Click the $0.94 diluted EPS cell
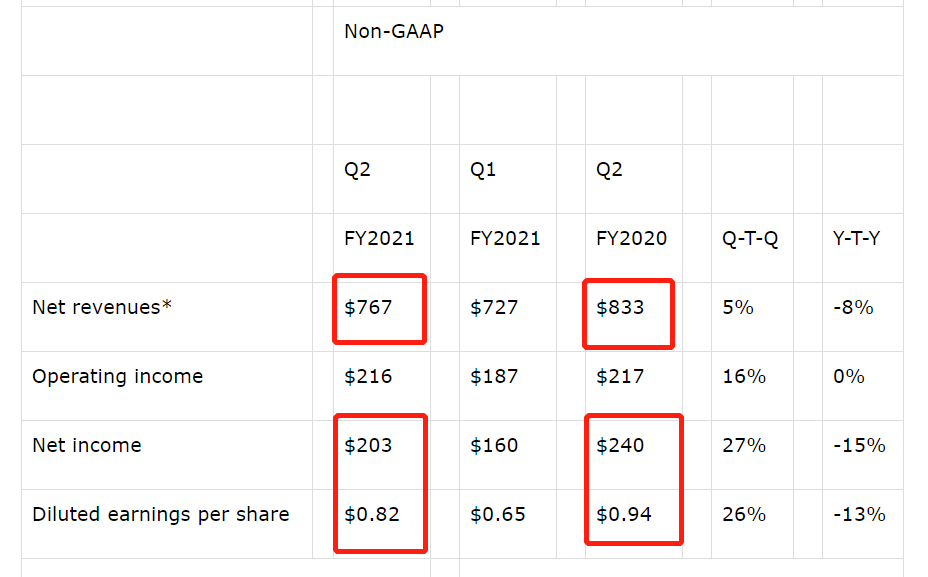The width and height of the screenshot is (928, 577). [624, 515]
